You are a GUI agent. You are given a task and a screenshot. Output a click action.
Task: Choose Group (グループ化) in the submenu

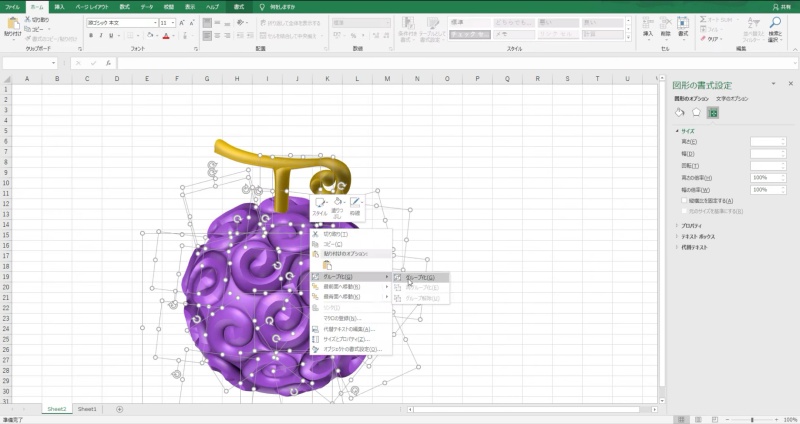421,278
